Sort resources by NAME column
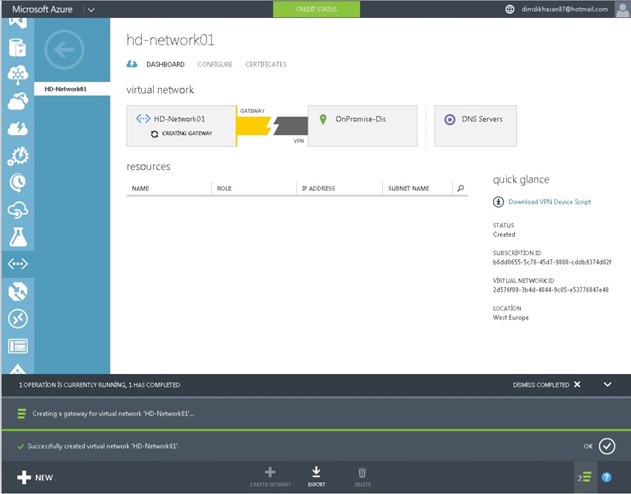Screen dimensions: 631x494 tap(140, 188)
